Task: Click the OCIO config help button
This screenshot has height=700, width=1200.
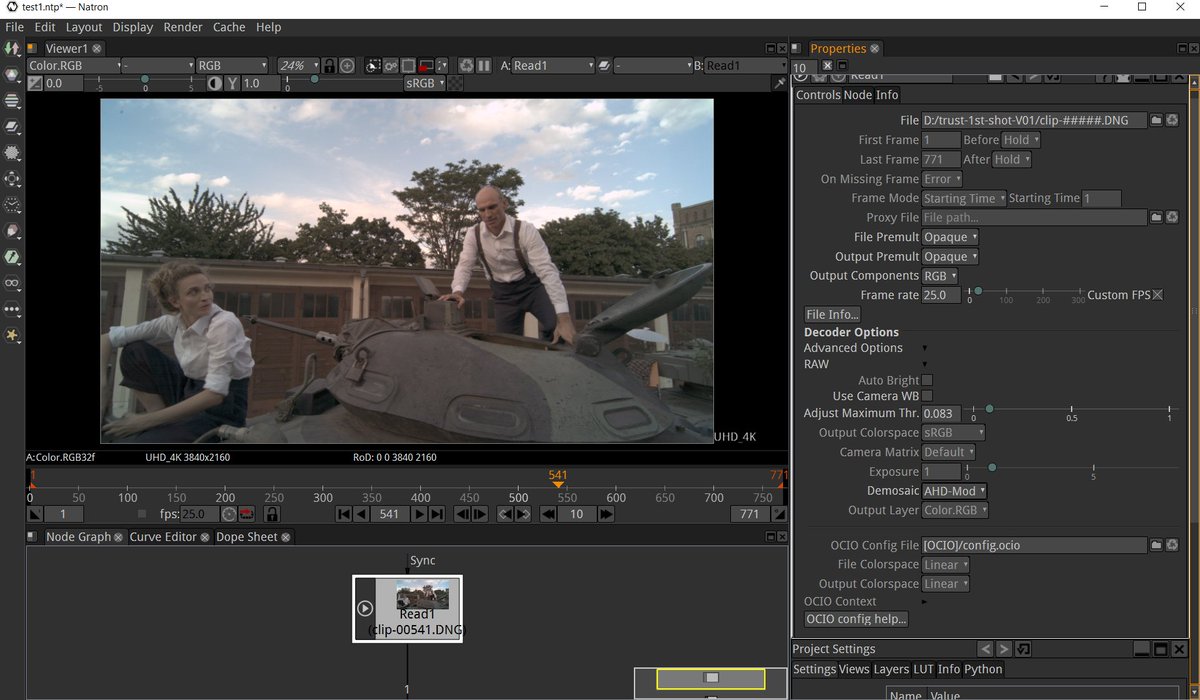Action: coord(856,619)
